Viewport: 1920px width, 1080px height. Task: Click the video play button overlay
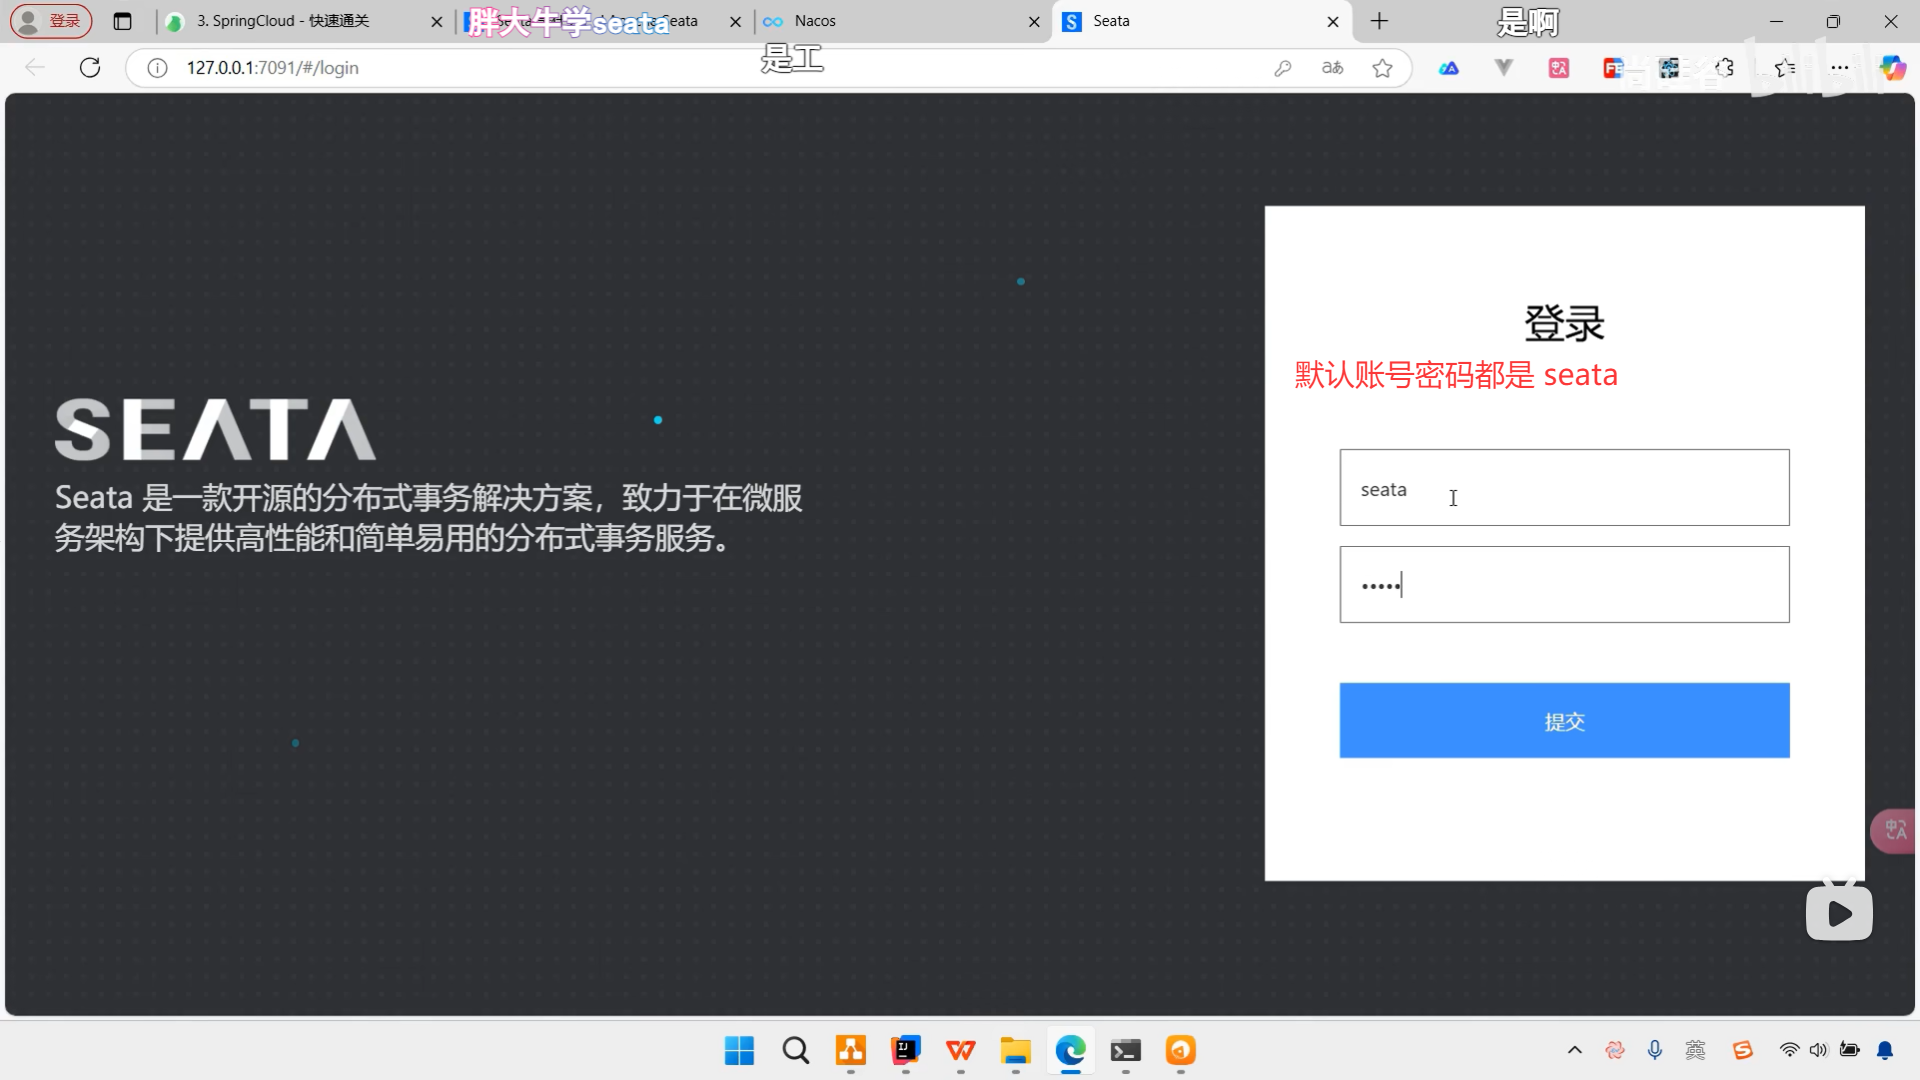tap(1839, 913)
